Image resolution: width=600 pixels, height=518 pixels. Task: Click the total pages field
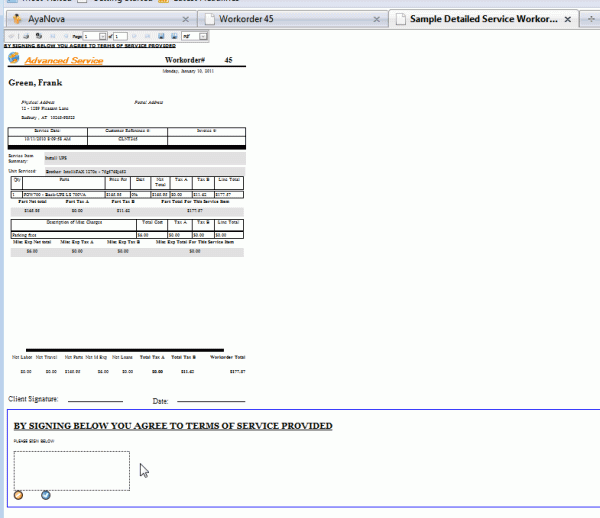click(x=121, y=36)
